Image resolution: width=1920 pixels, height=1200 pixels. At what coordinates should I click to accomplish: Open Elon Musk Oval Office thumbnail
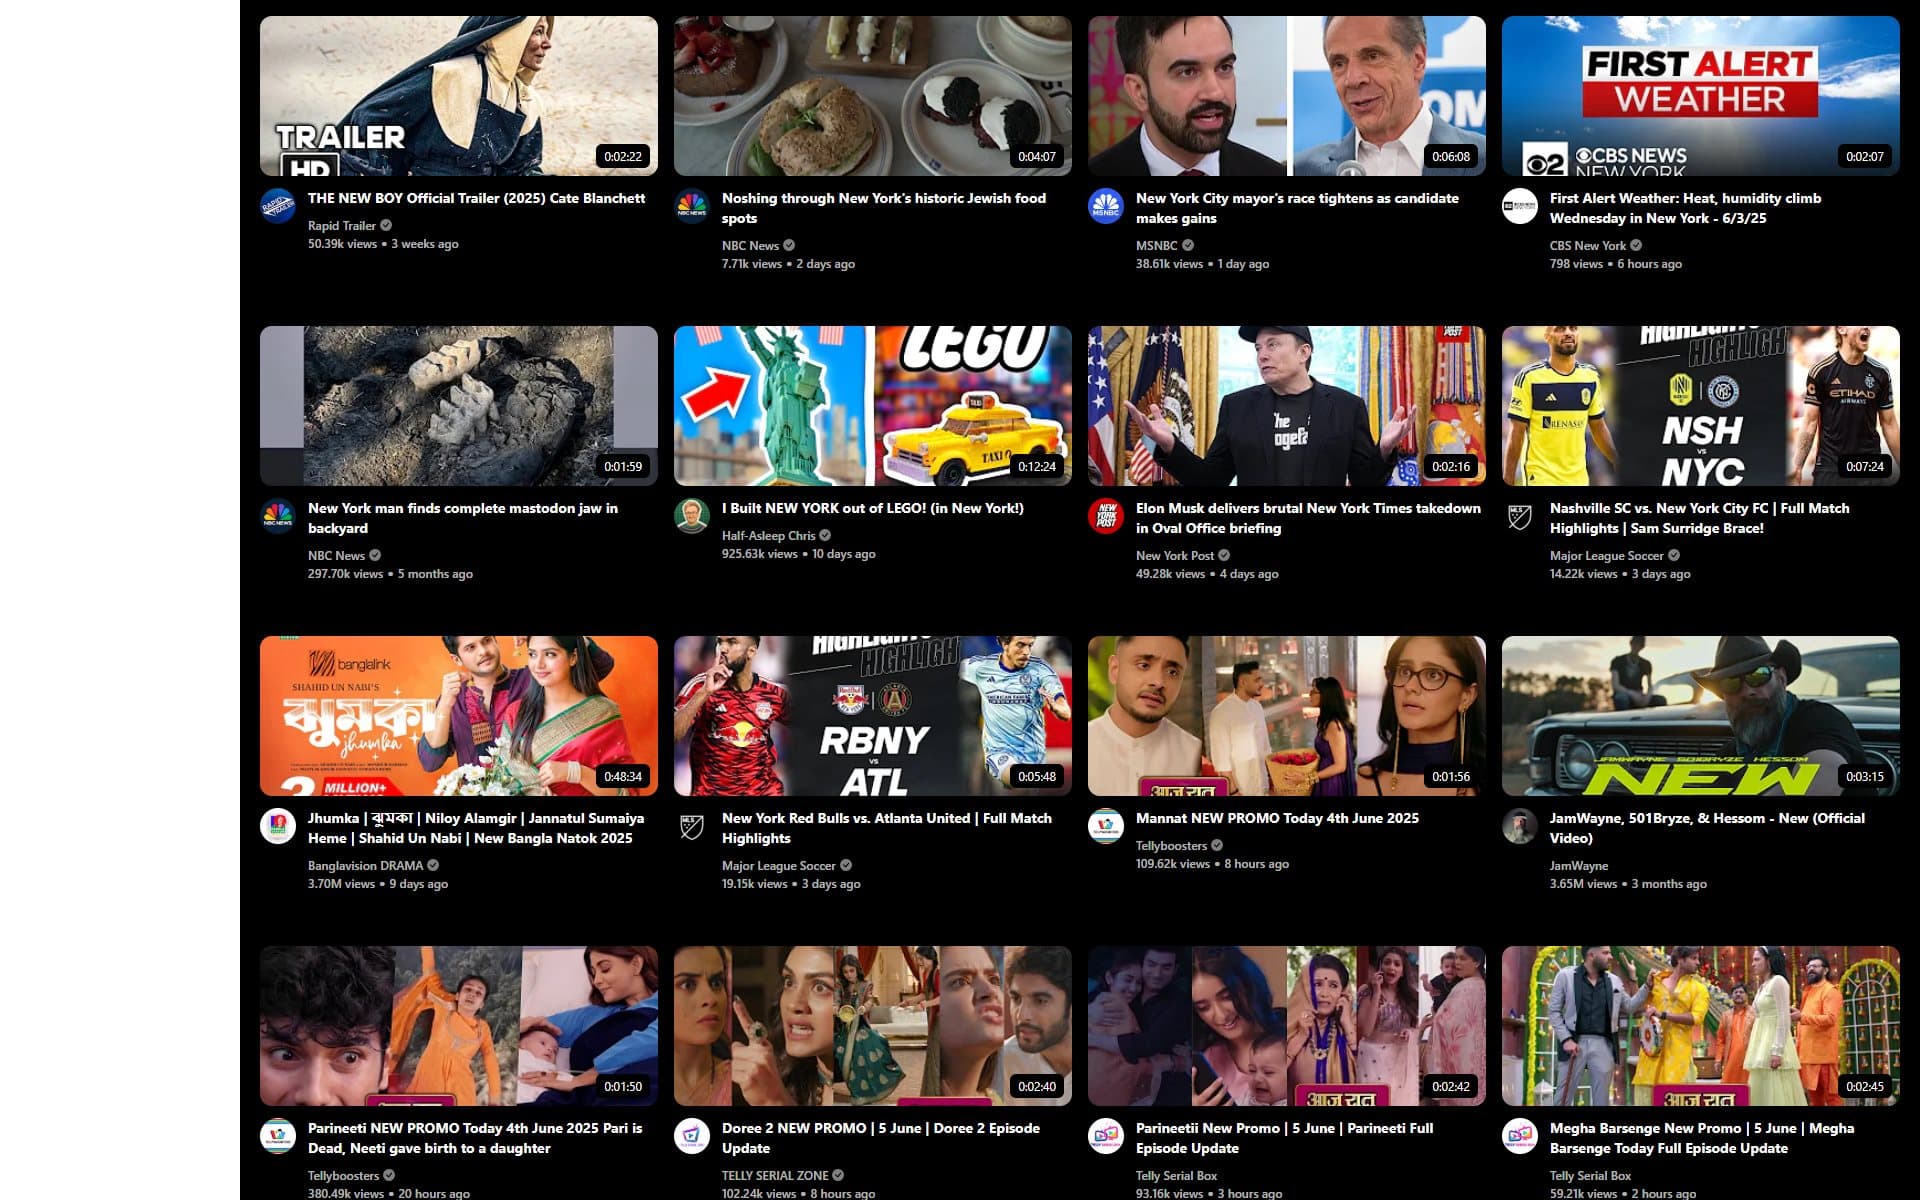tap(1287, 406)
